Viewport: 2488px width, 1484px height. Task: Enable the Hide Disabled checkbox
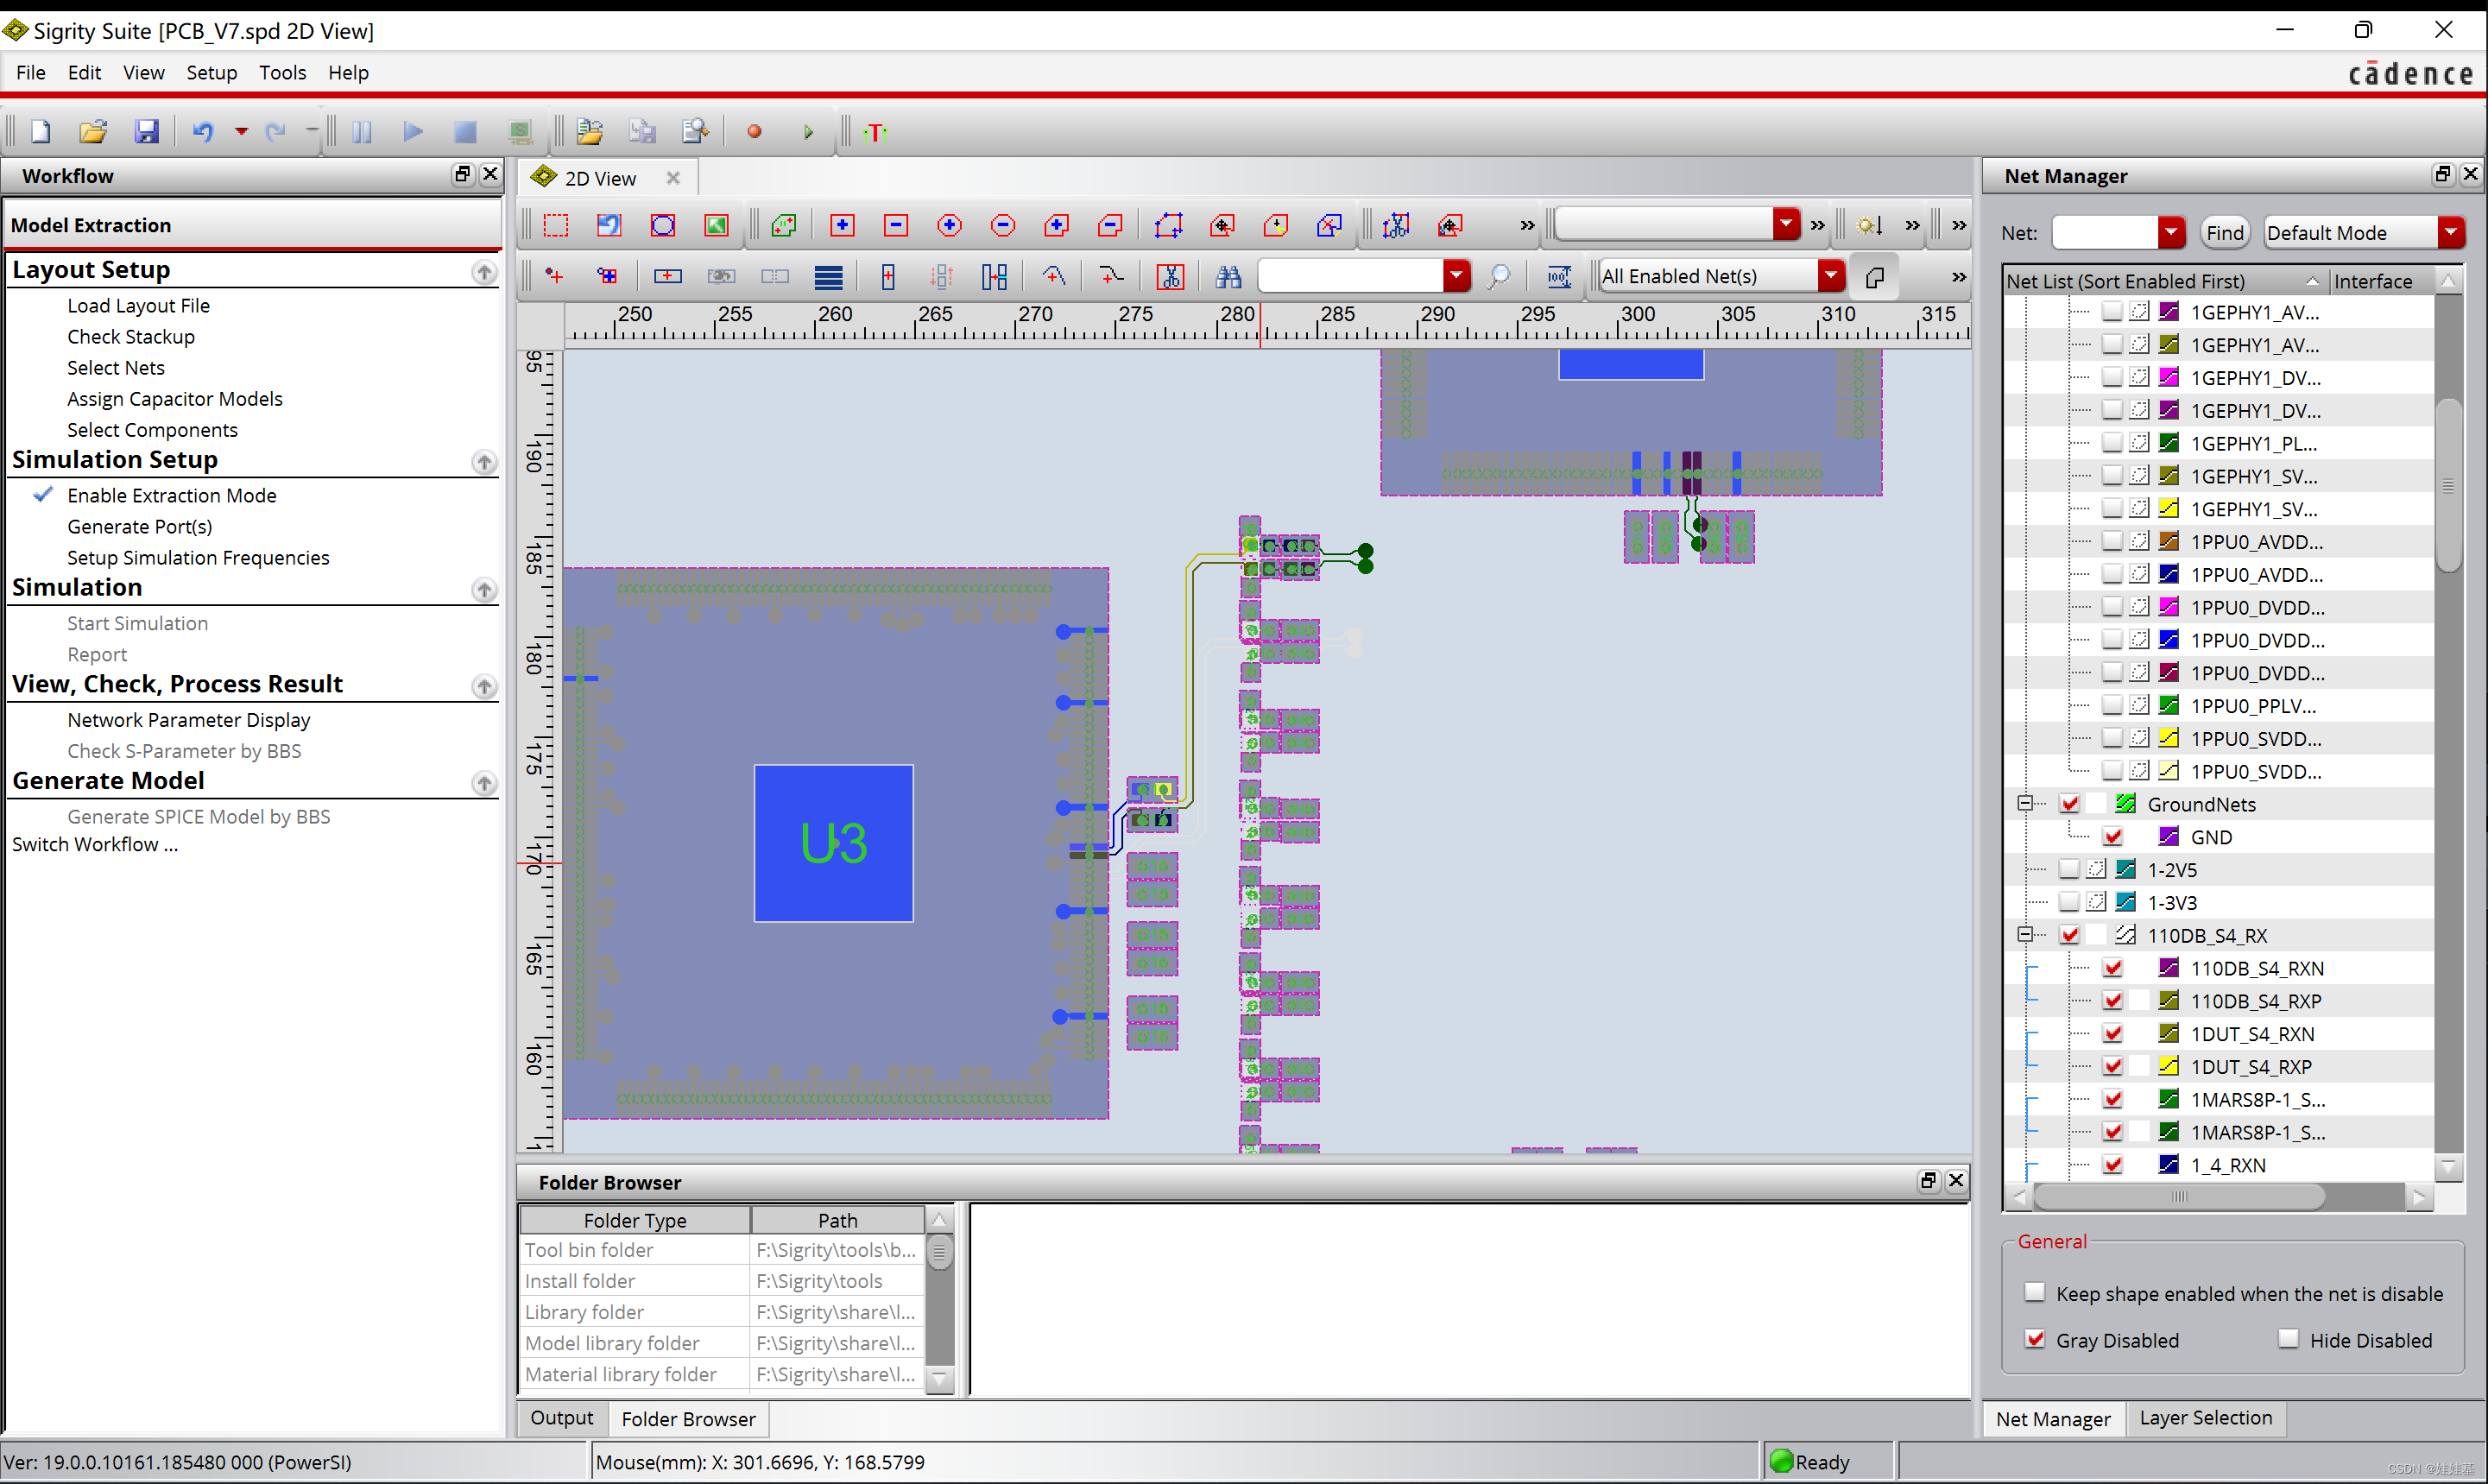click(2288, 1339)
